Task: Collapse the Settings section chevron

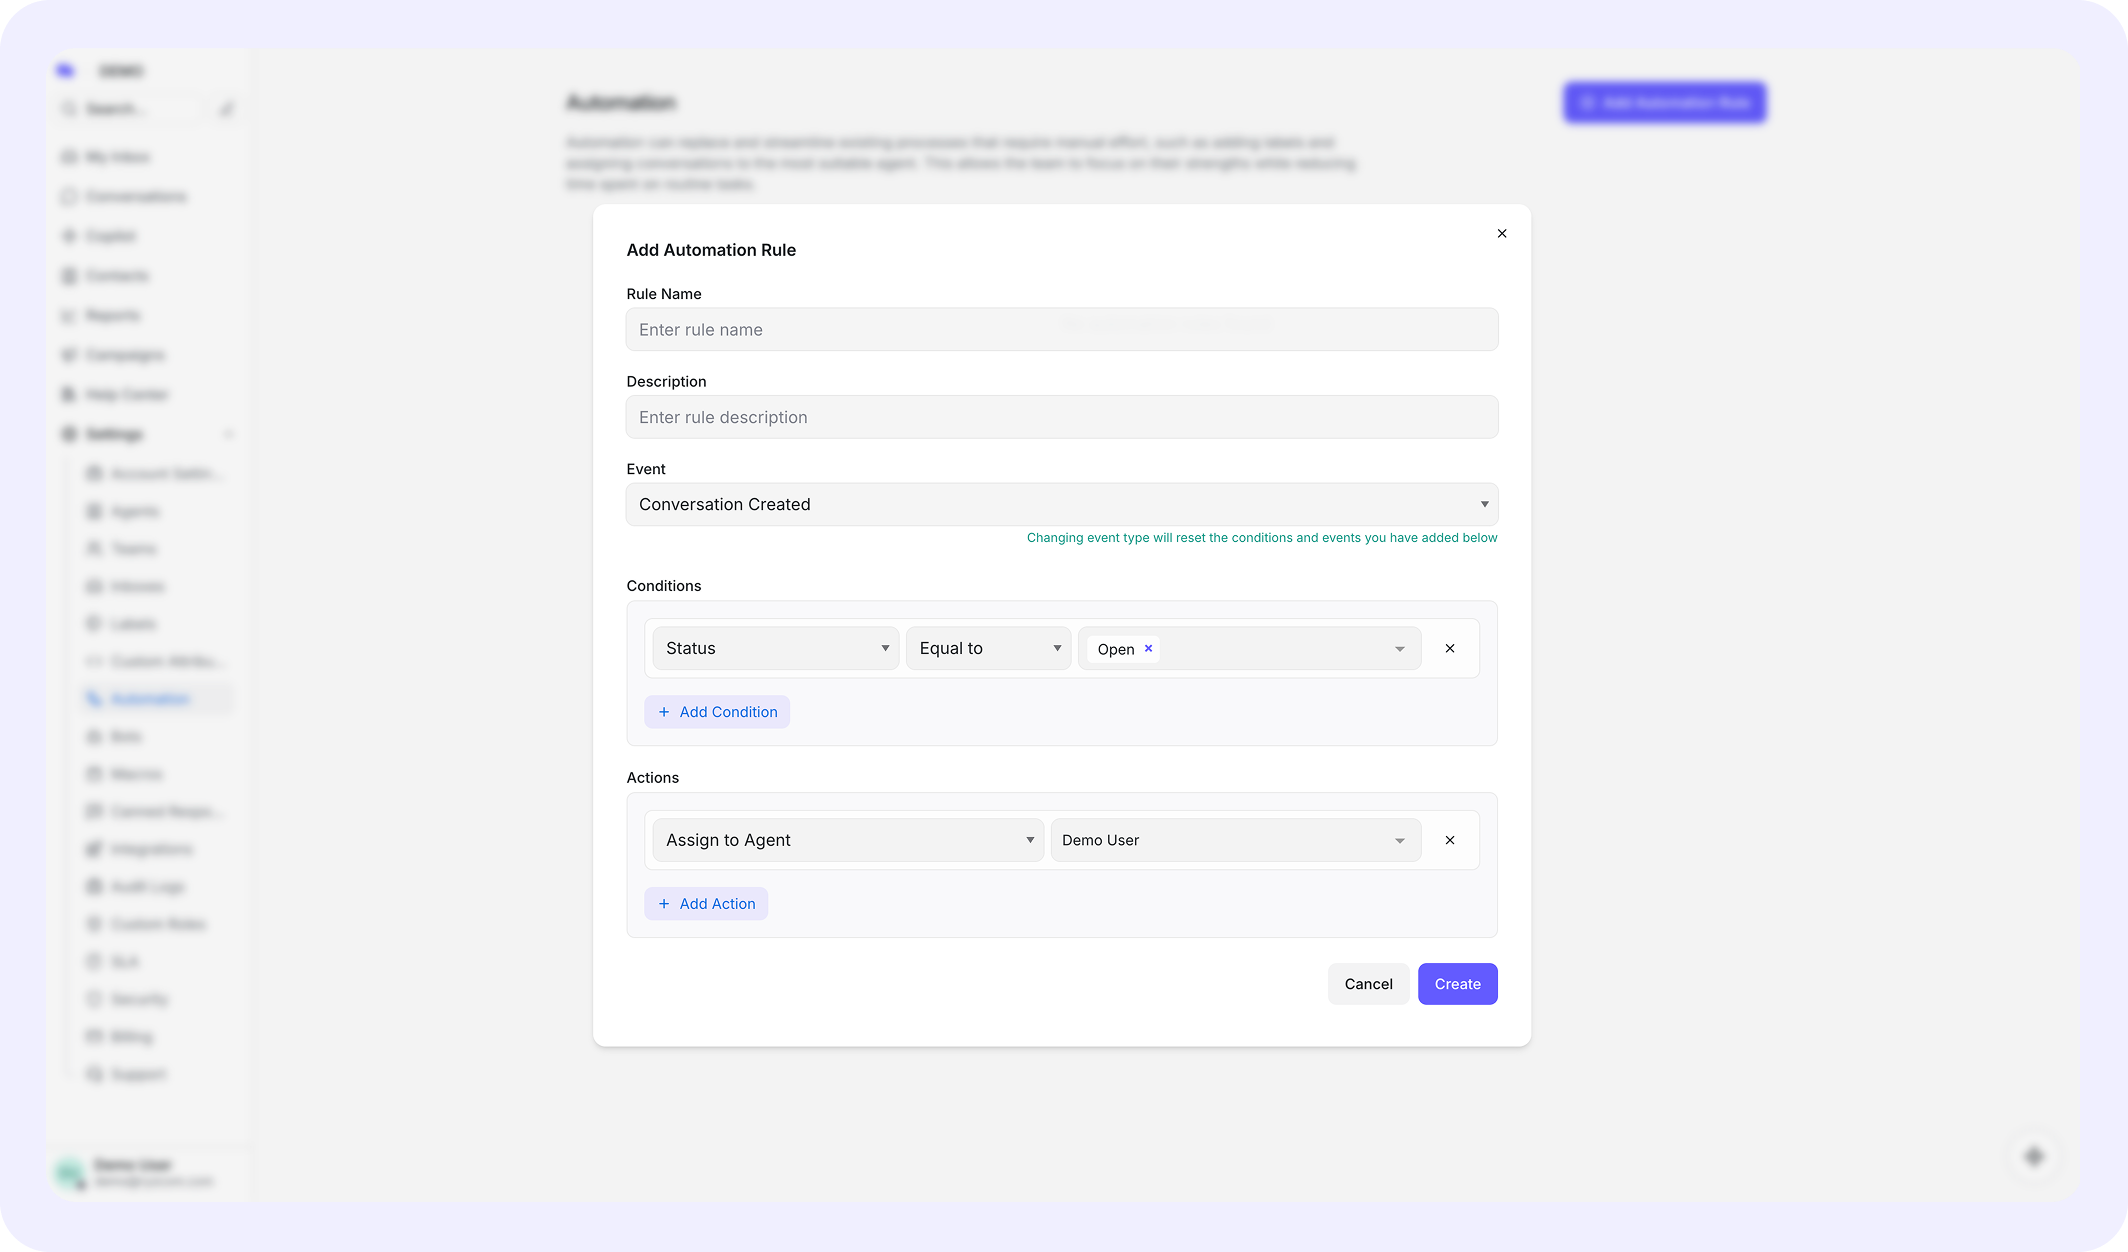Action: pyautogui.click(x=230, y=433)
